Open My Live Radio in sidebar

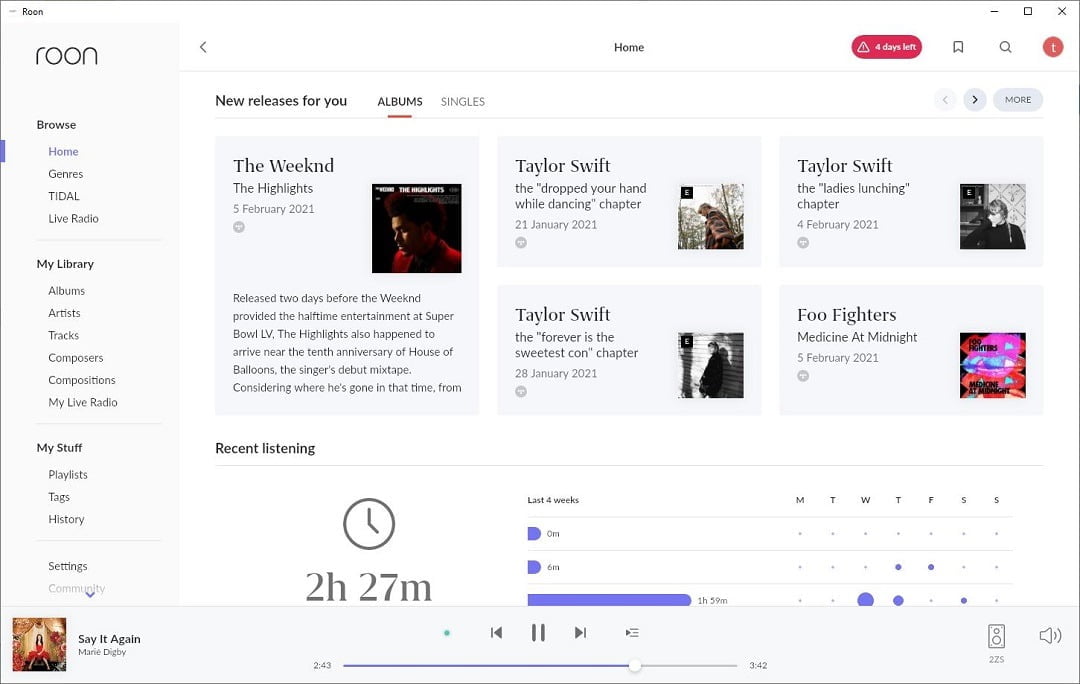(x=83, y=402)
